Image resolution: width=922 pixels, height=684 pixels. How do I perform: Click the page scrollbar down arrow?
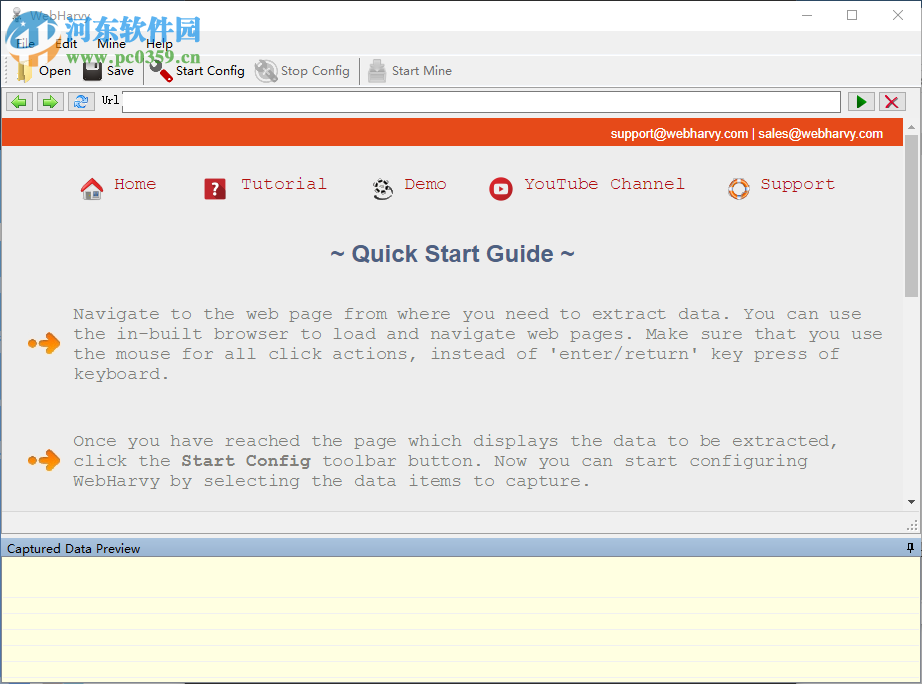pos(912,500)
